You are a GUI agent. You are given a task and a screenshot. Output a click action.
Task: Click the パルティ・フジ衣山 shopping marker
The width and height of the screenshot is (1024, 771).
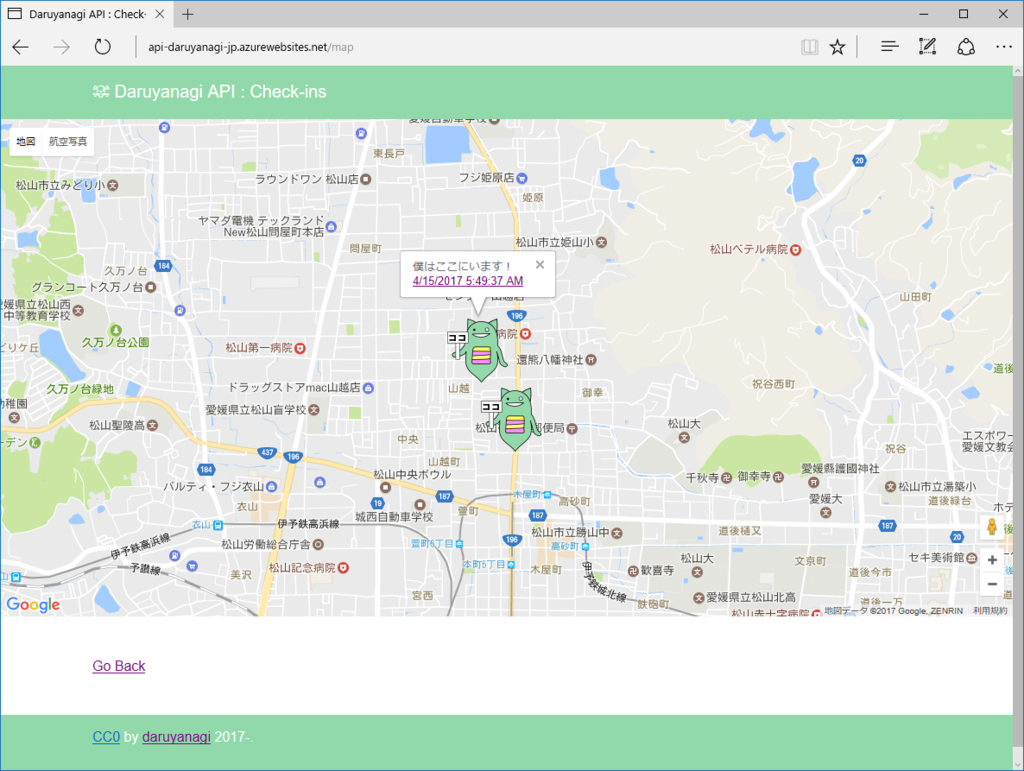tap(272, 487)
